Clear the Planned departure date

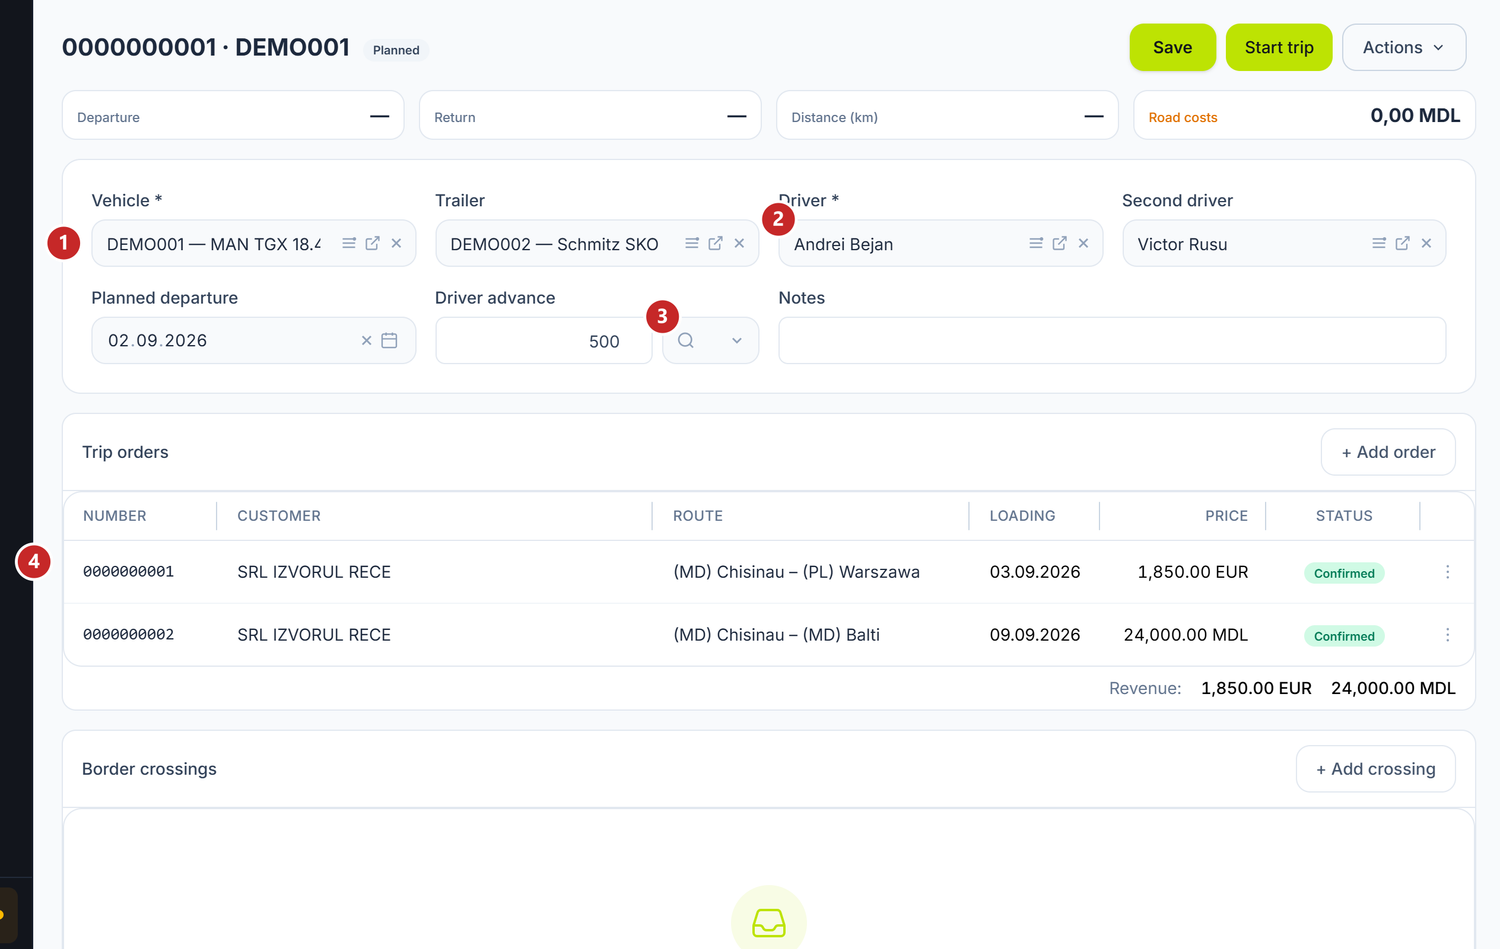tap(367, 341)
